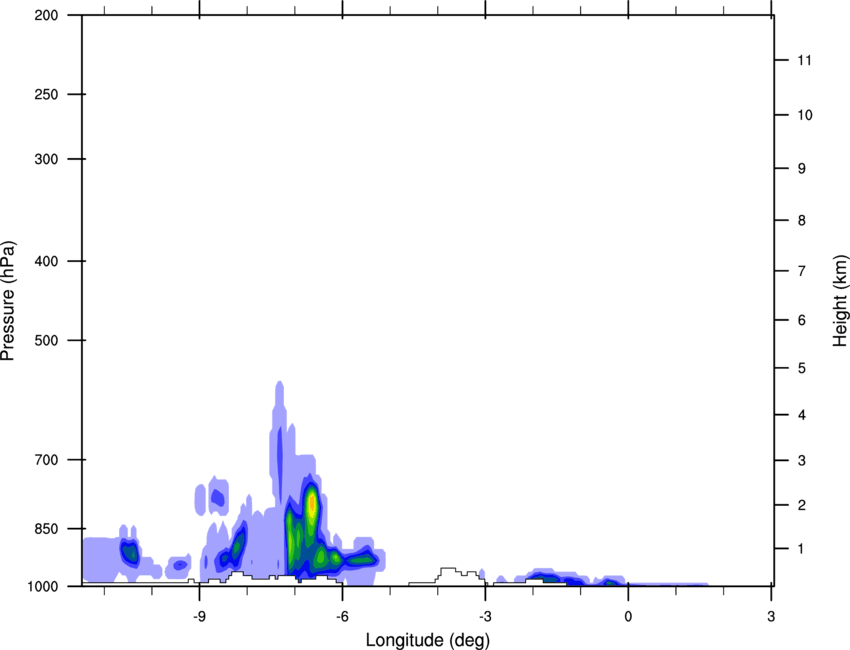Click the 'Pressure (hPa)' axis title
The width and height of the screenshot is (850, 650).
tap(8, 301)
